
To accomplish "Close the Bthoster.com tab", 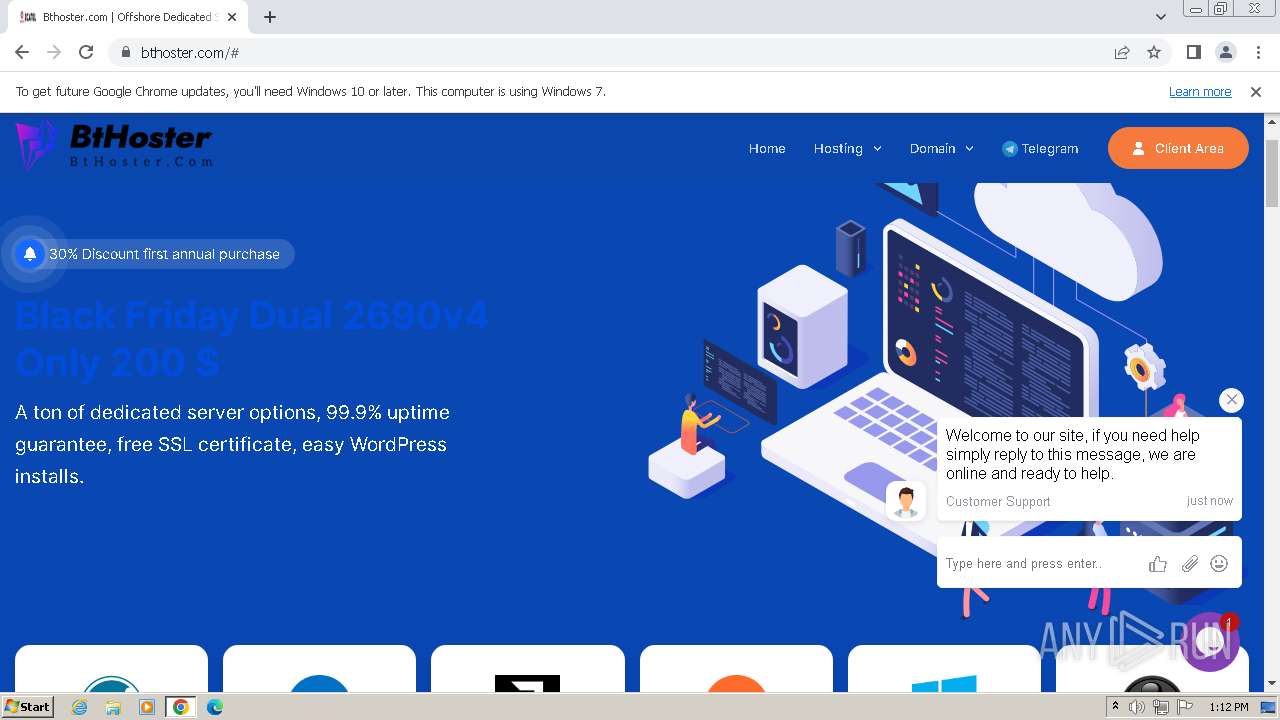I will [x=232, y=17].
